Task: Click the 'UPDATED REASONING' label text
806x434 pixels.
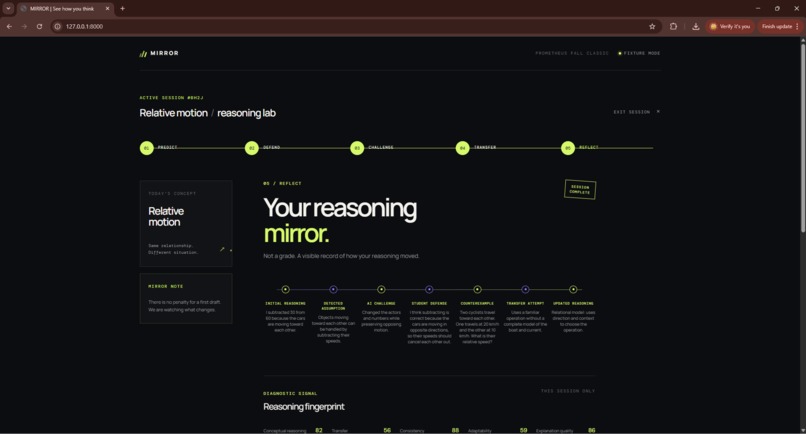Action: click(573, 303)
